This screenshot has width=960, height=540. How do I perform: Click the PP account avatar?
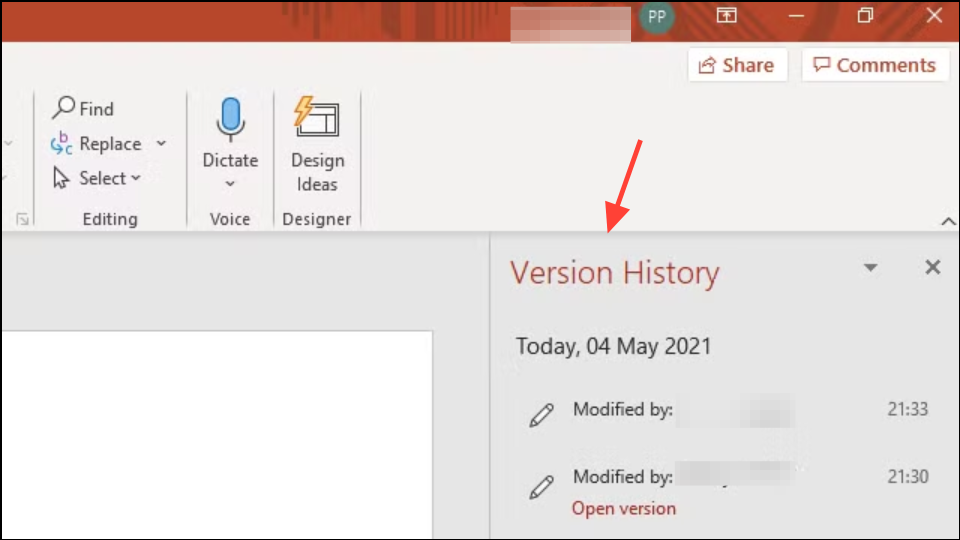tap(657, 16)
